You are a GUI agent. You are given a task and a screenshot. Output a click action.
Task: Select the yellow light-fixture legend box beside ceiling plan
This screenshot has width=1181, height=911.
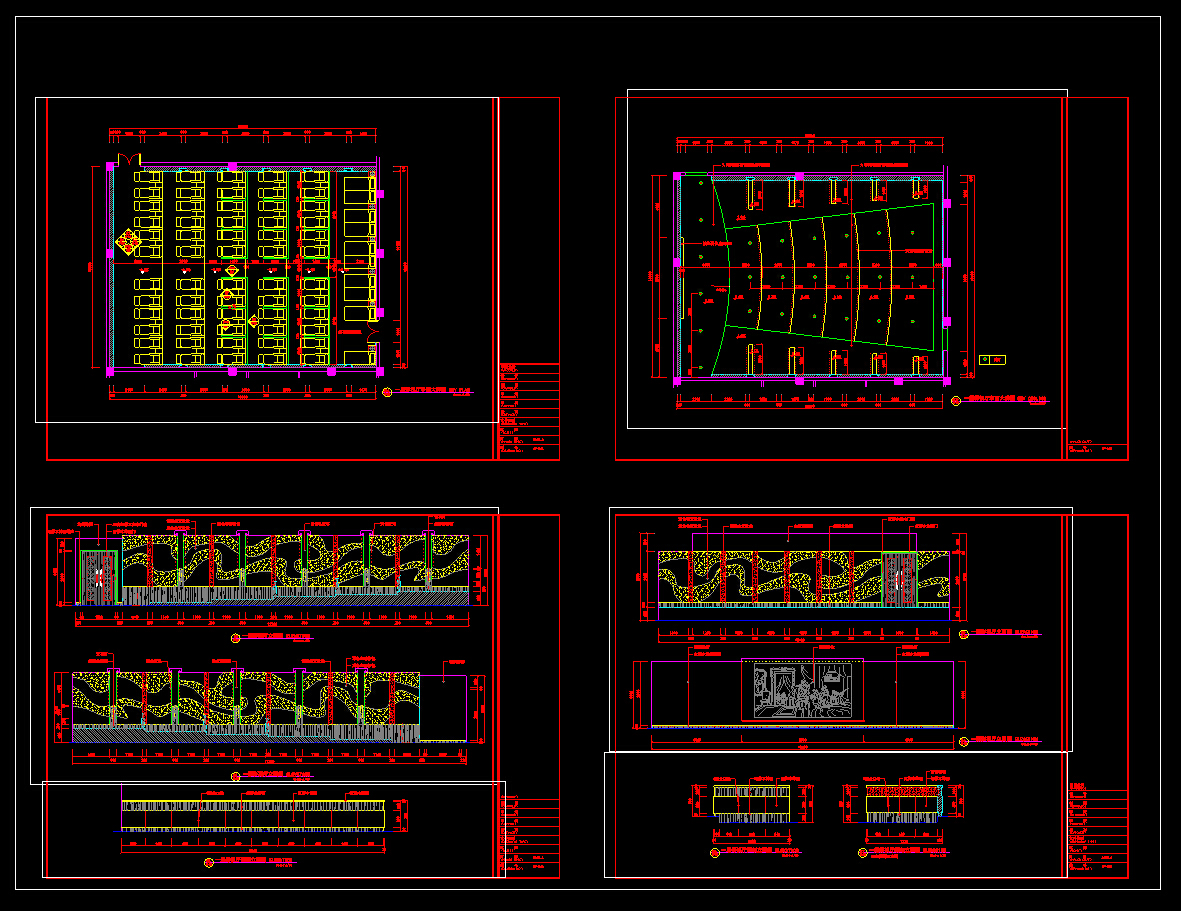[992, 360]
